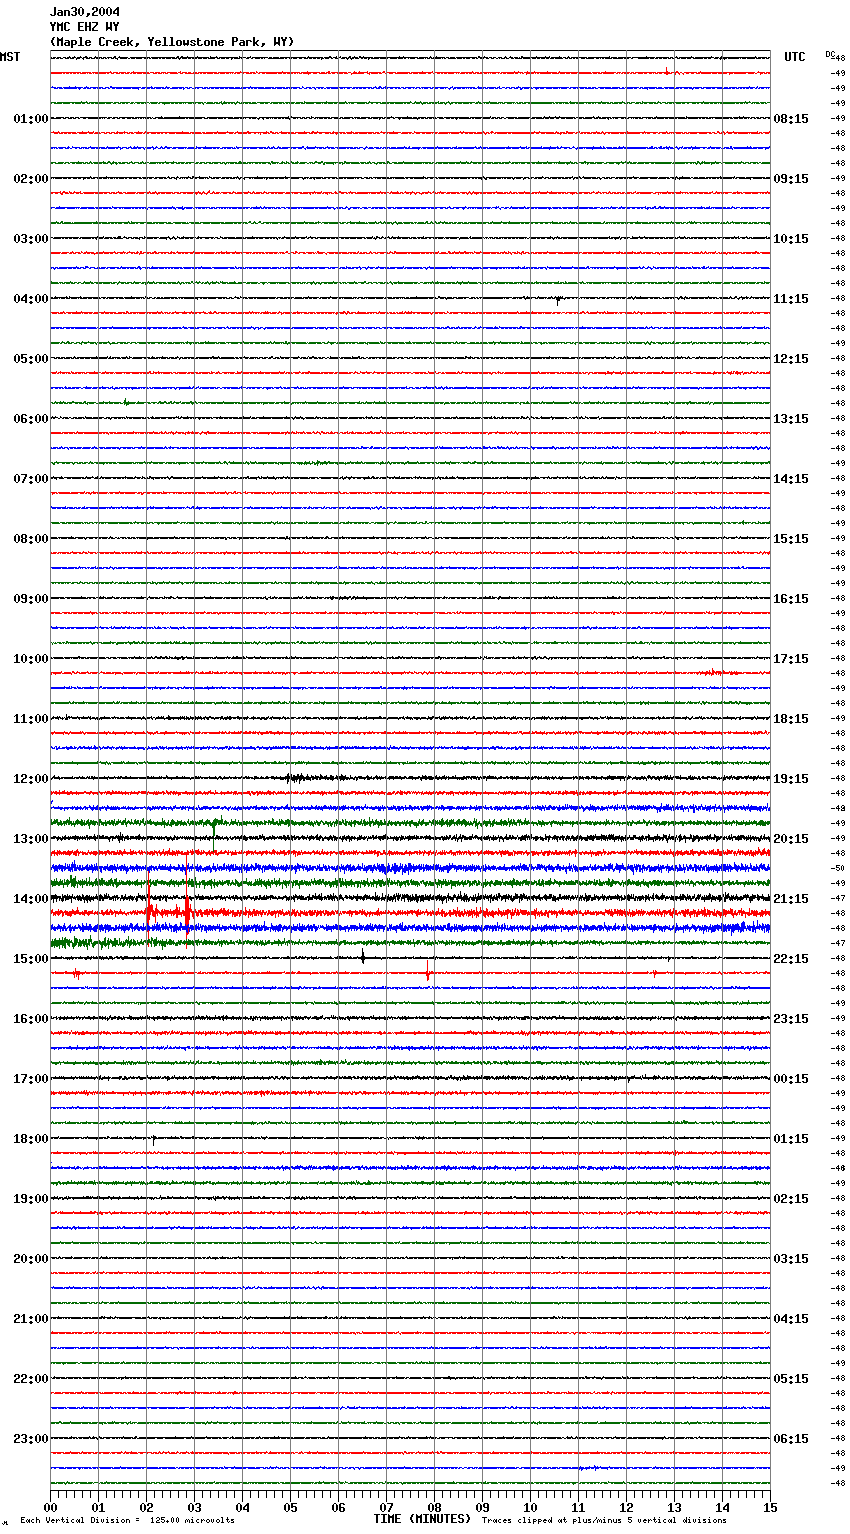Click the '00:15' UTC time label
Viewport: 850px width, 1534px height.
pyautogui.click(x=791, y=1079)
